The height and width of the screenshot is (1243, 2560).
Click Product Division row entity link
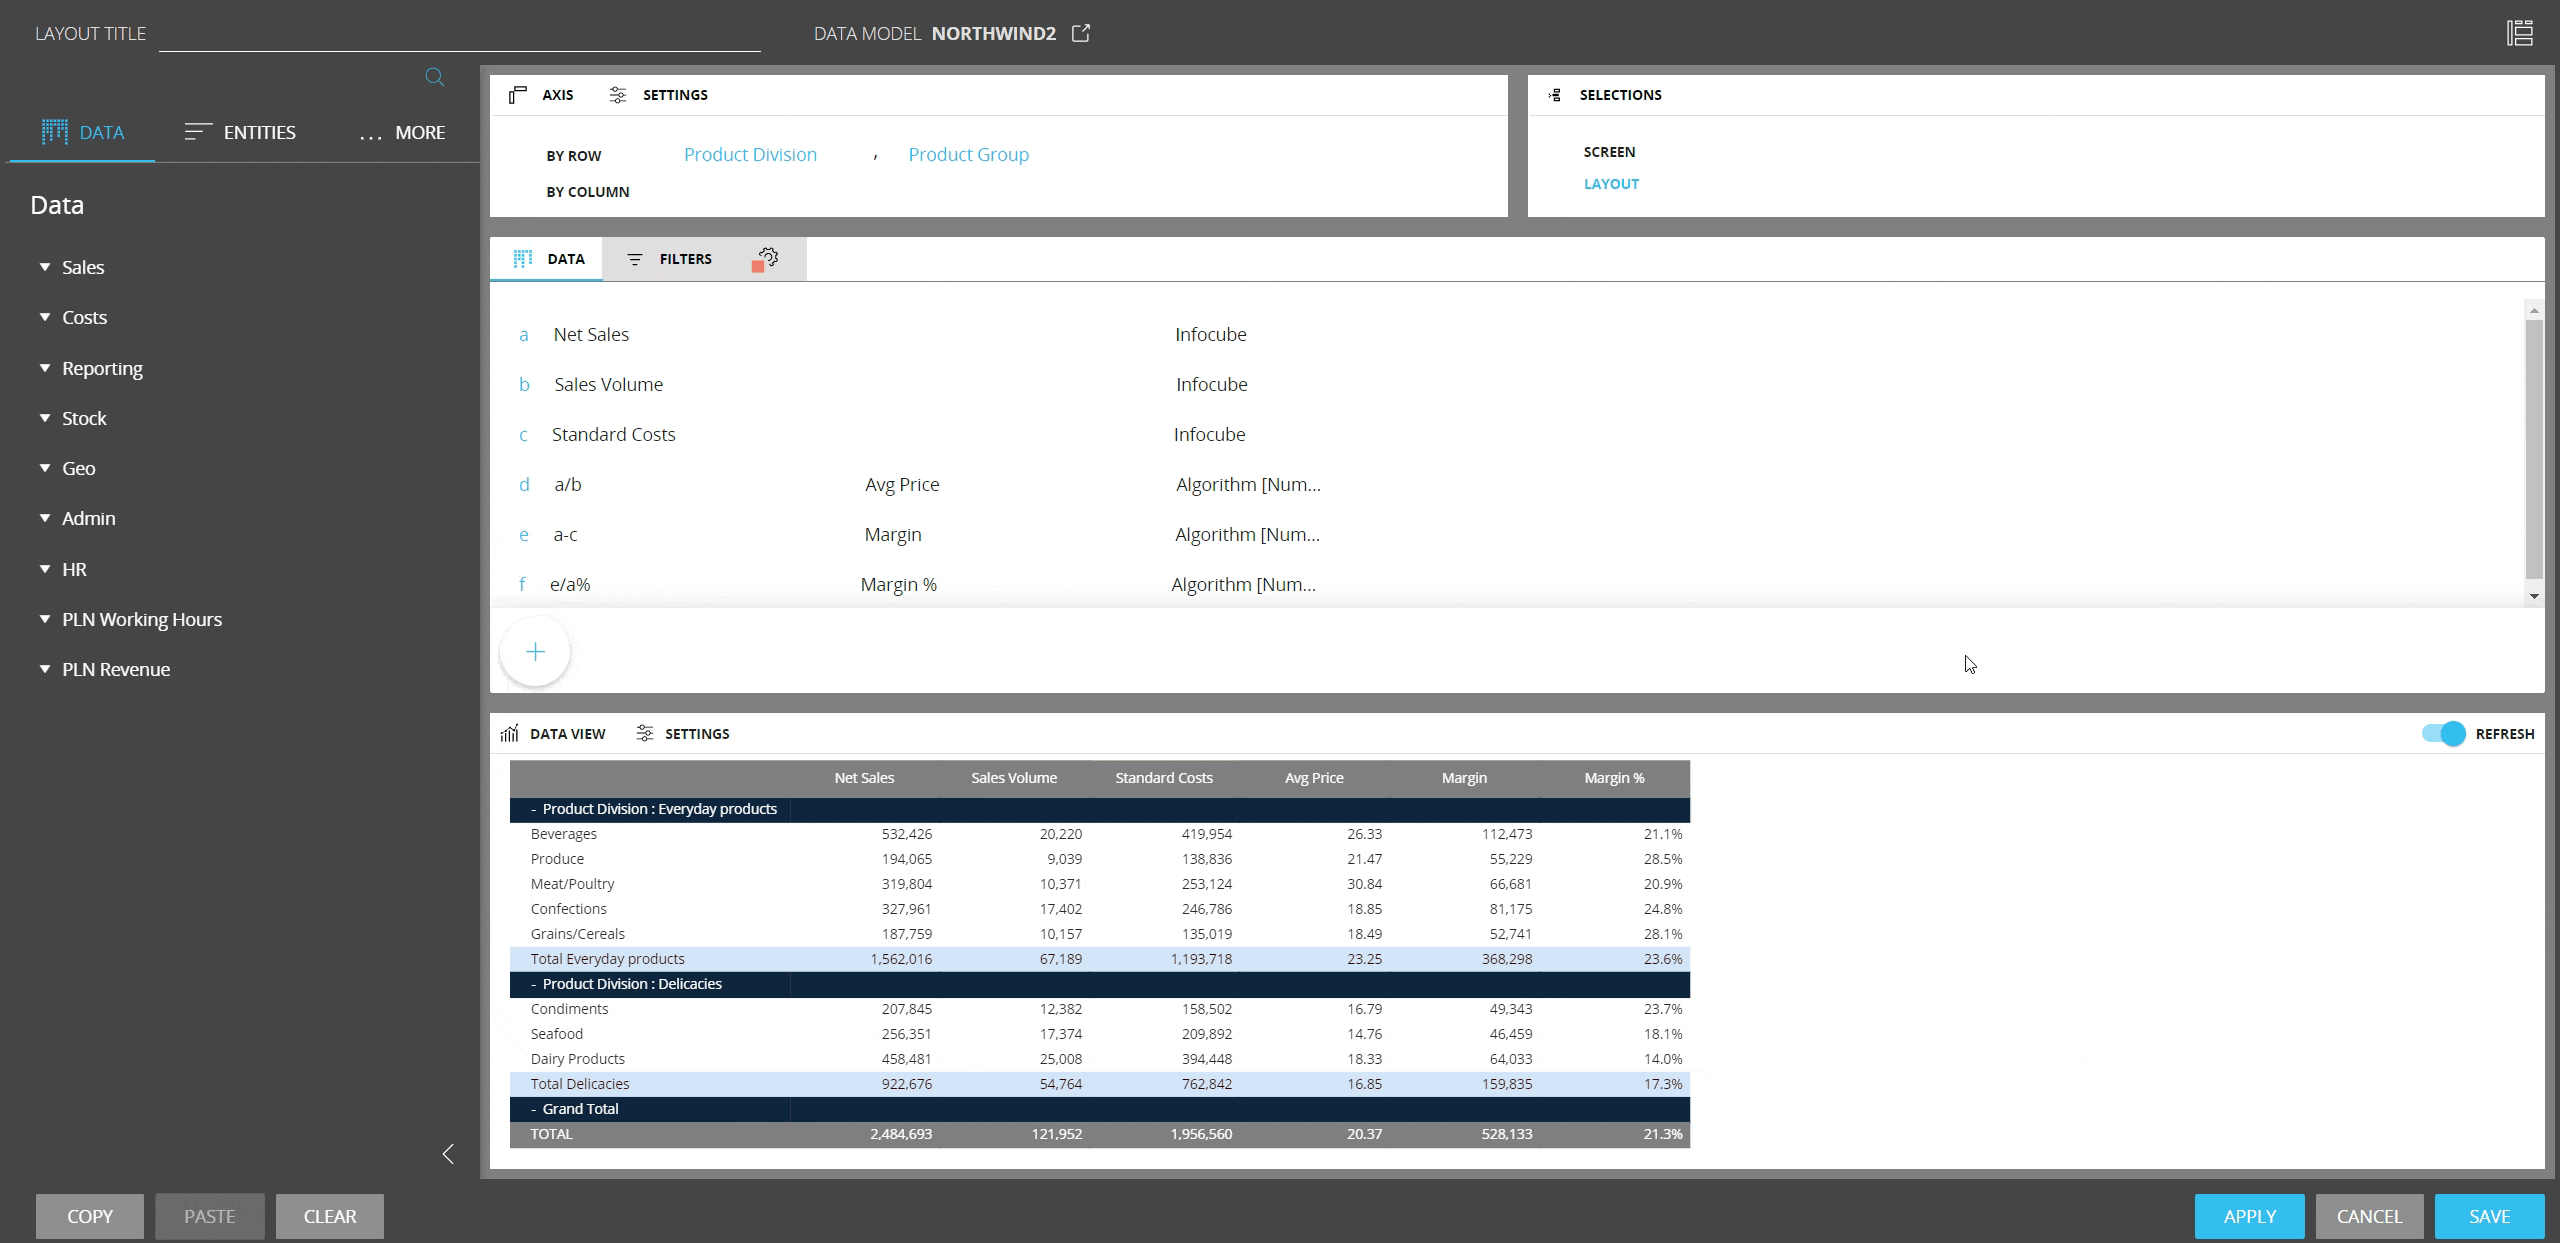click(750, 155)
